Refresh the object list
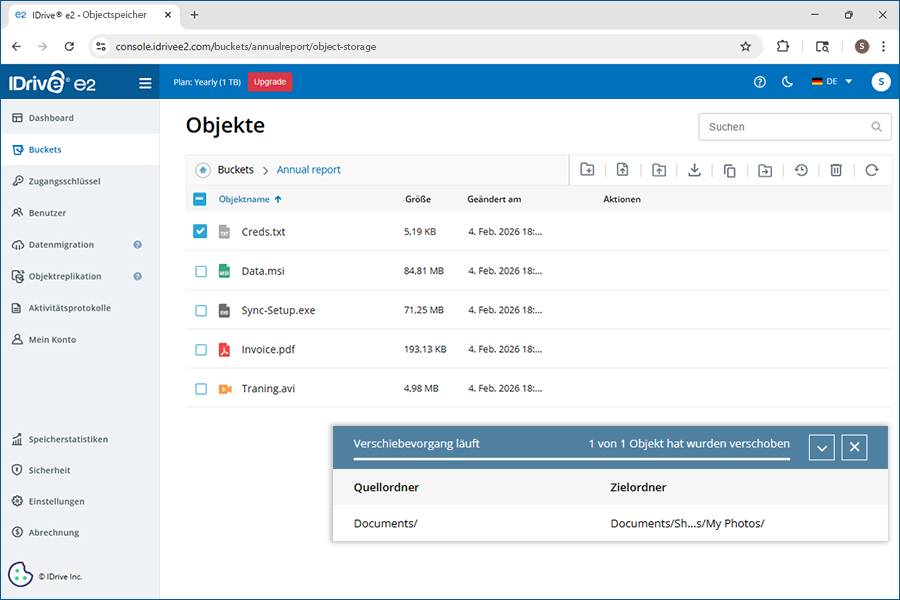The width and height of the screenshot is (900, 600). pos(872,170)
